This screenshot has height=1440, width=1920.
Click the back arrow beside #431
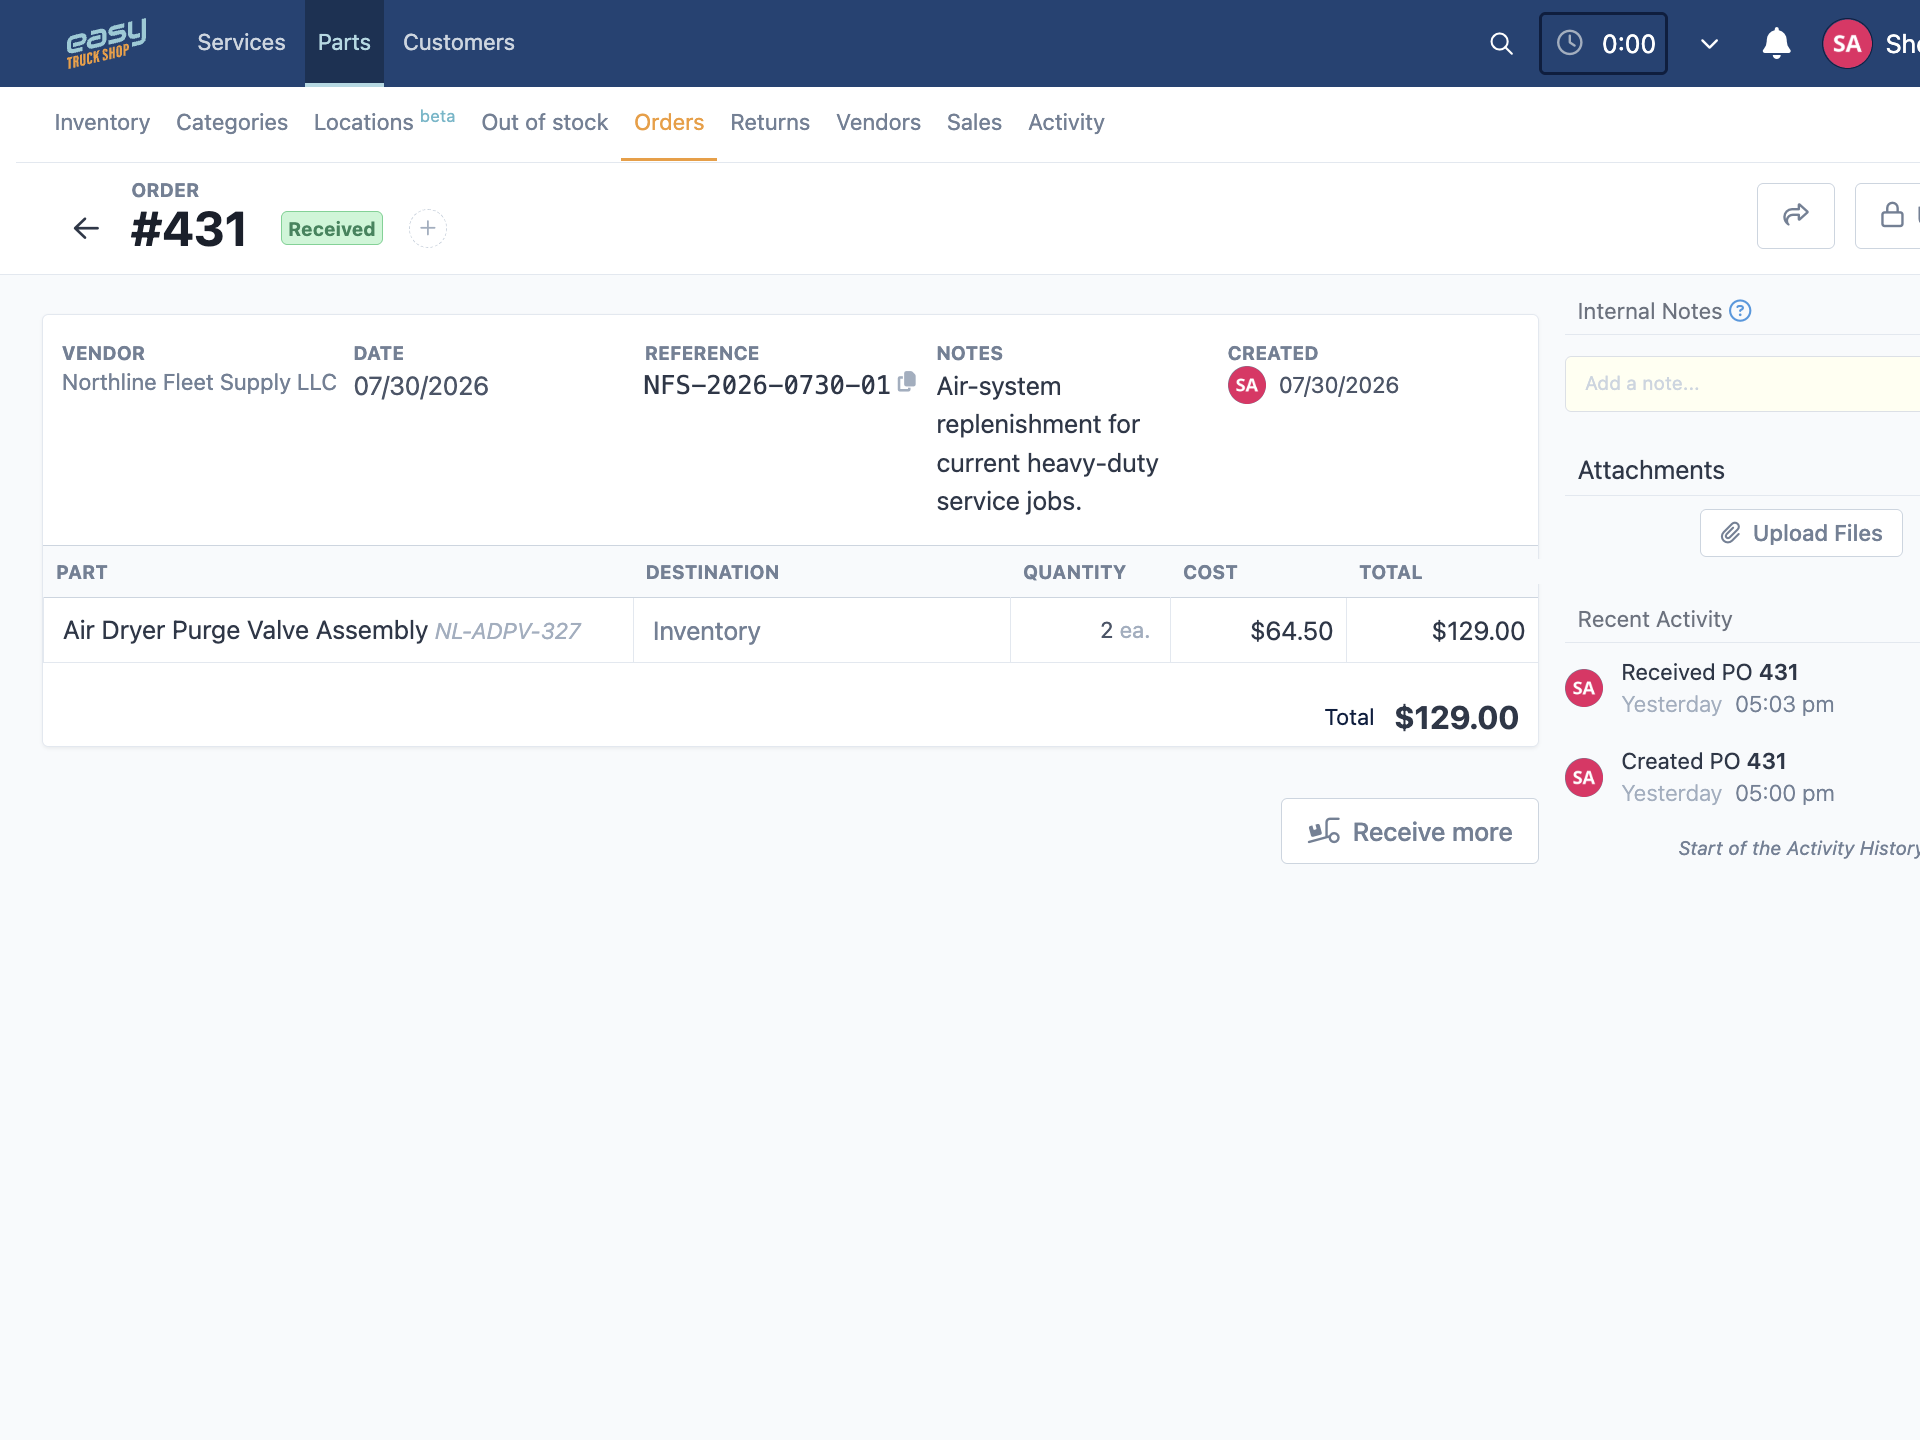(x=86, y=229)
